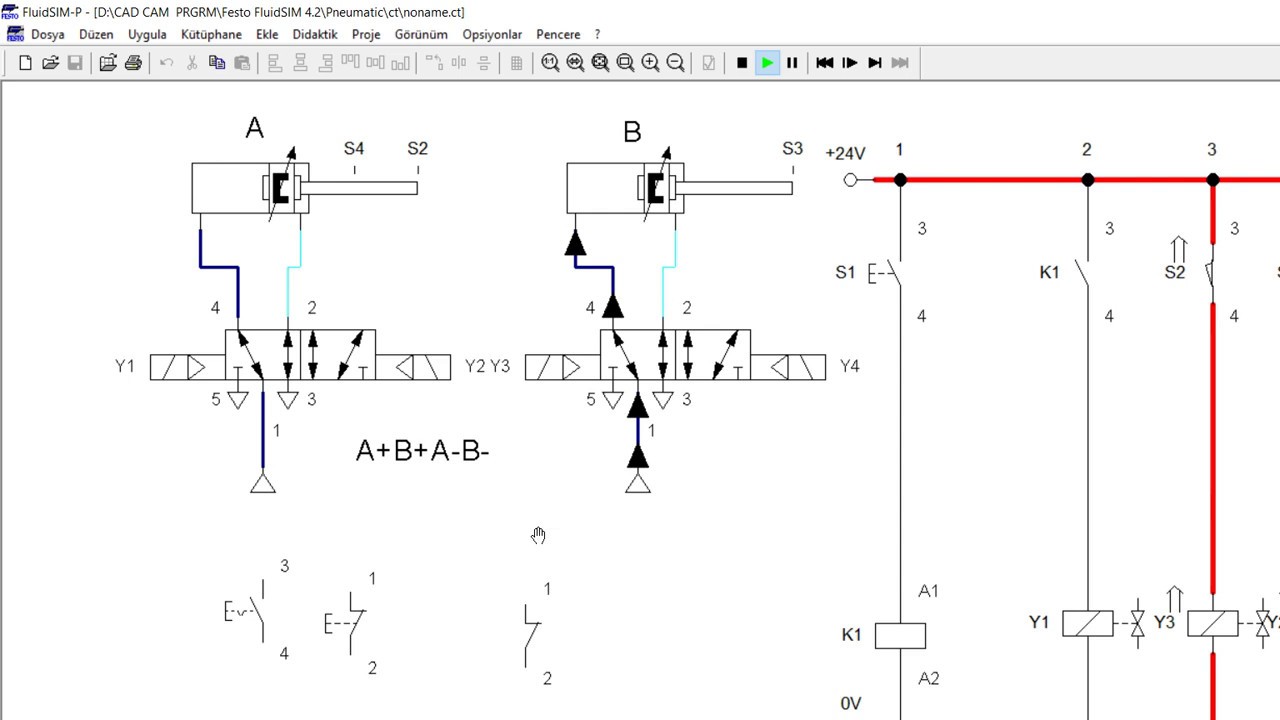1280x720 pixels.
Task: Align selected objects left
Action: click(275, 62)
